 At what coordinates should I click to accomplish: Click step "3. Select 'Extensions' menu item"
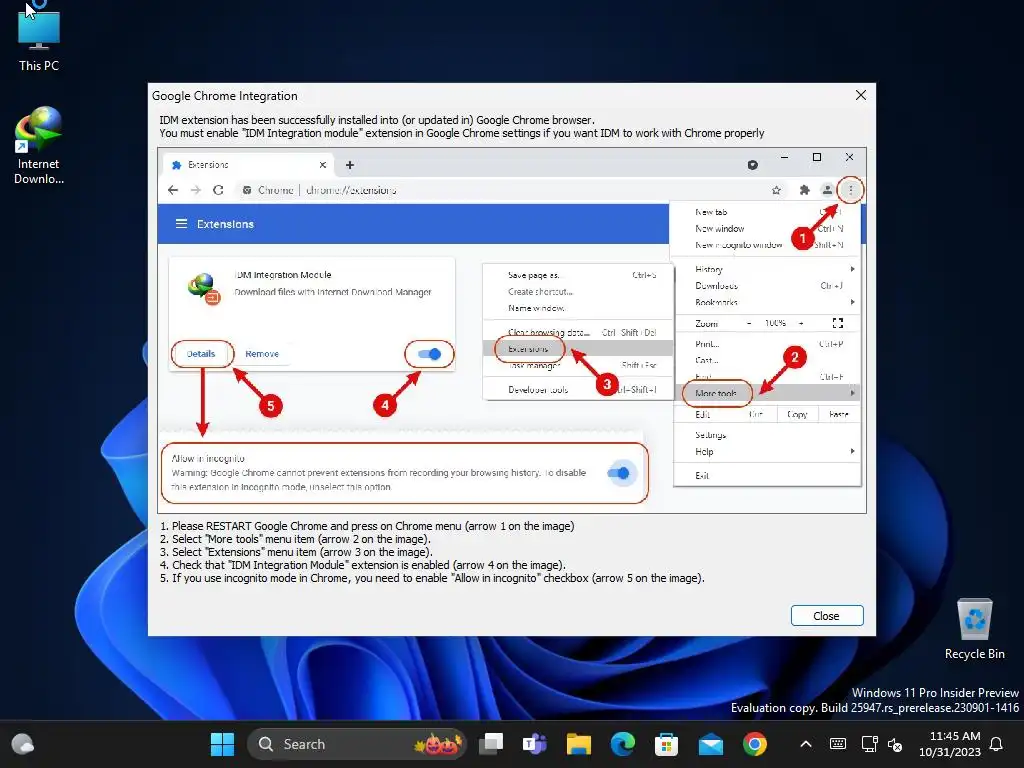[x=296, y=552]
